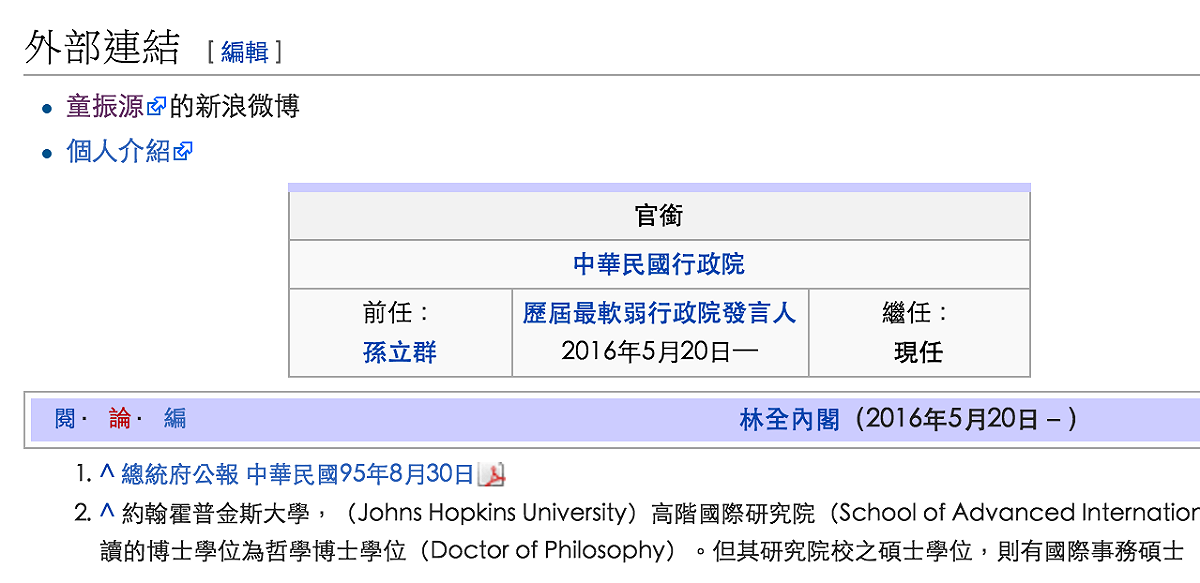
Task: Click the PDF icon after 總統府公報 reference
Action: (492, 474)
